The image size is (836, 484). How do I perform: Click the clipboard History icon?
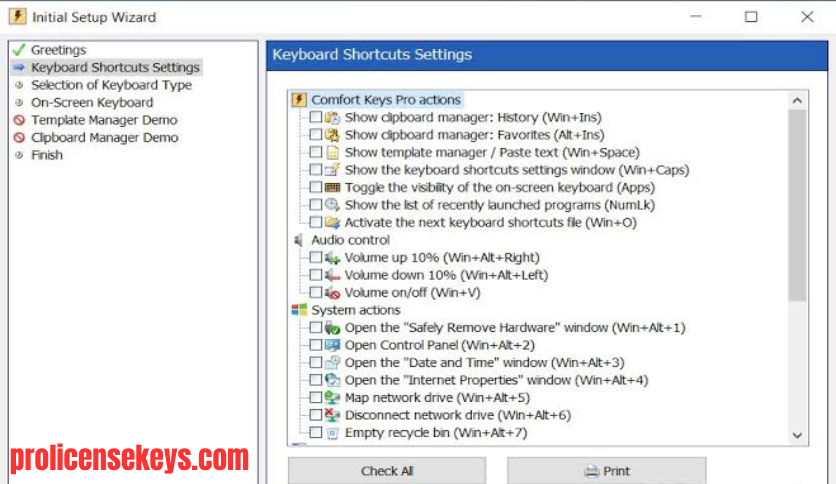click(332, 117)
